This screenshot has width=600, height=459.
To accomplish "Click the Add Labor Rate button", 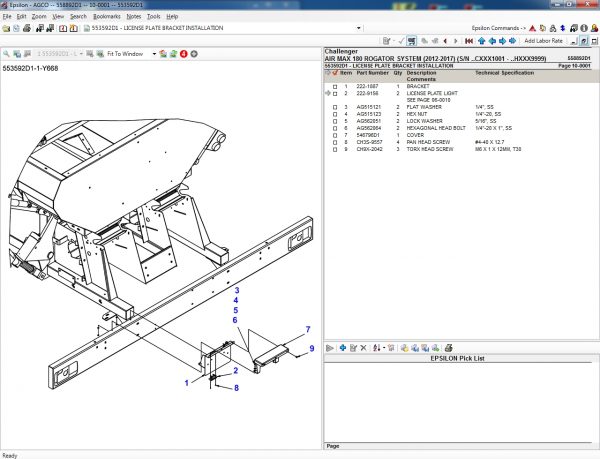I will pos(544,41).
